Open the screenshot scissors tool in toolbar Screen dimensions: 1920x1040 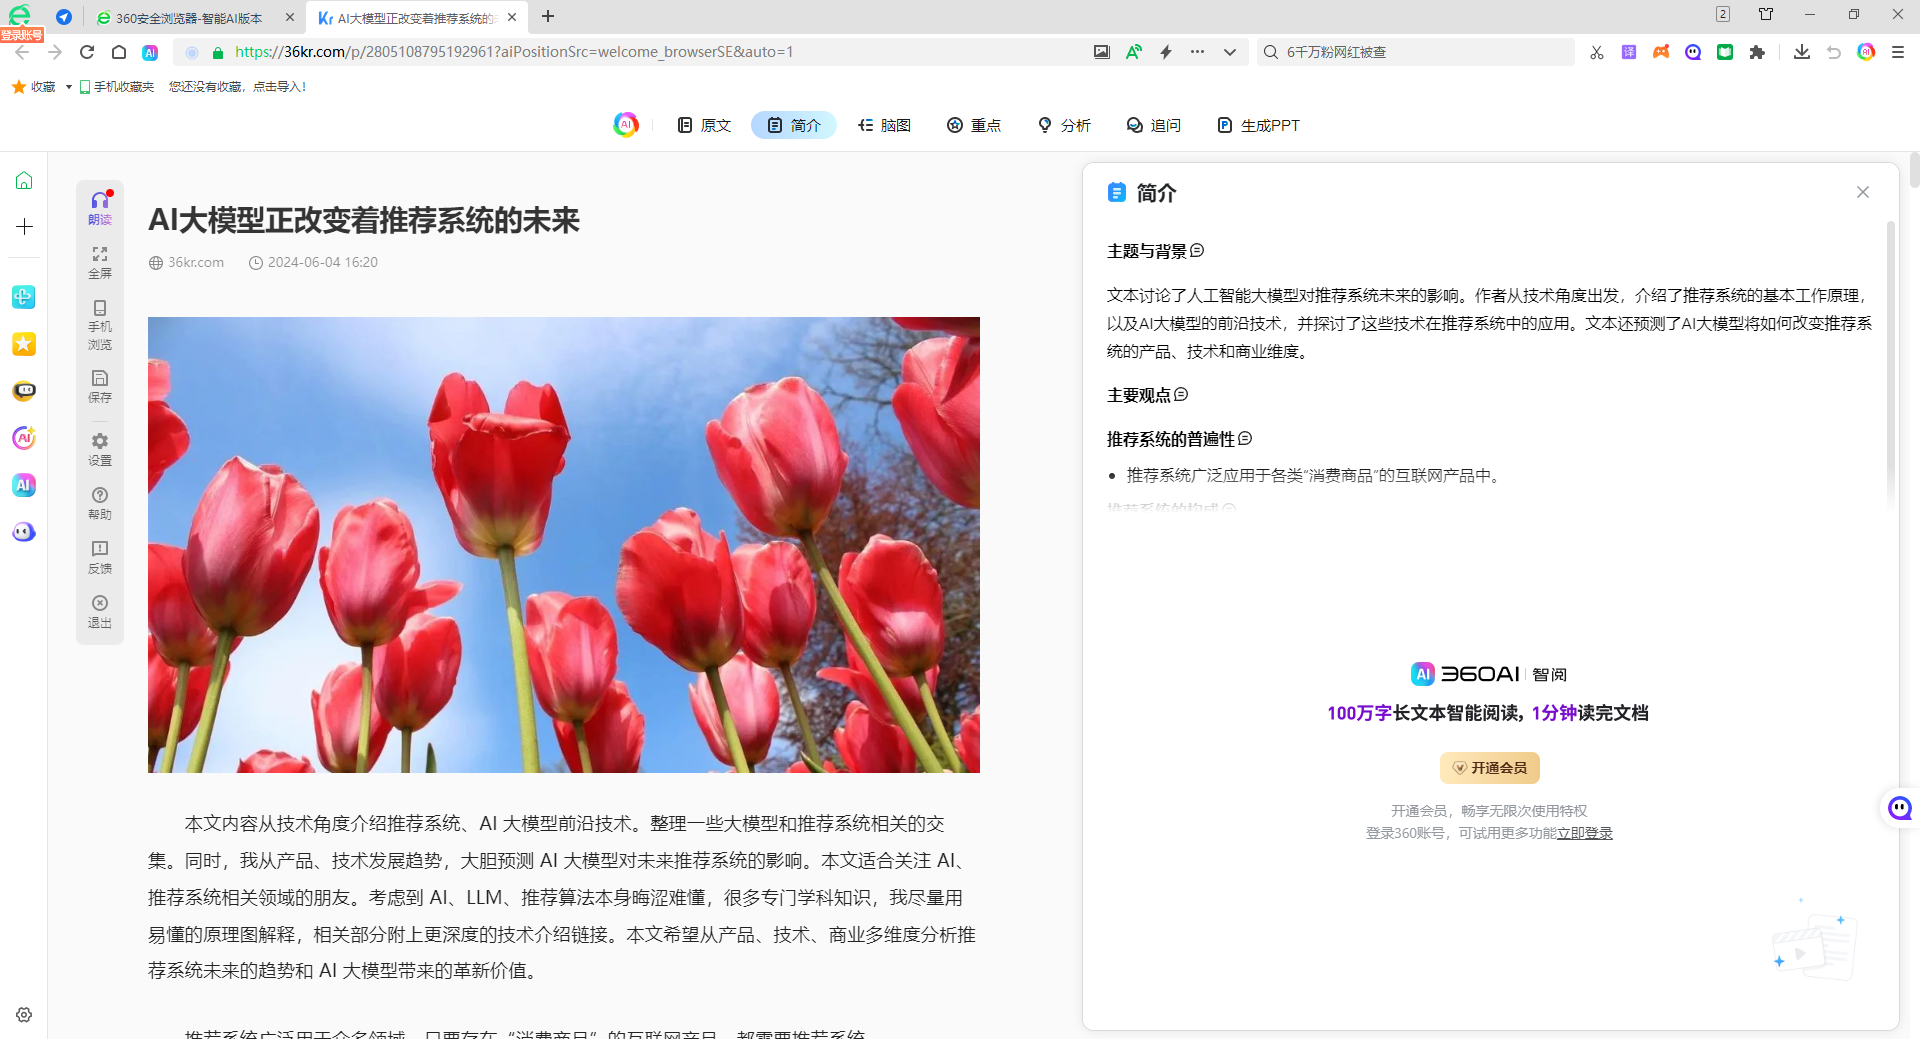point(1597,52)
